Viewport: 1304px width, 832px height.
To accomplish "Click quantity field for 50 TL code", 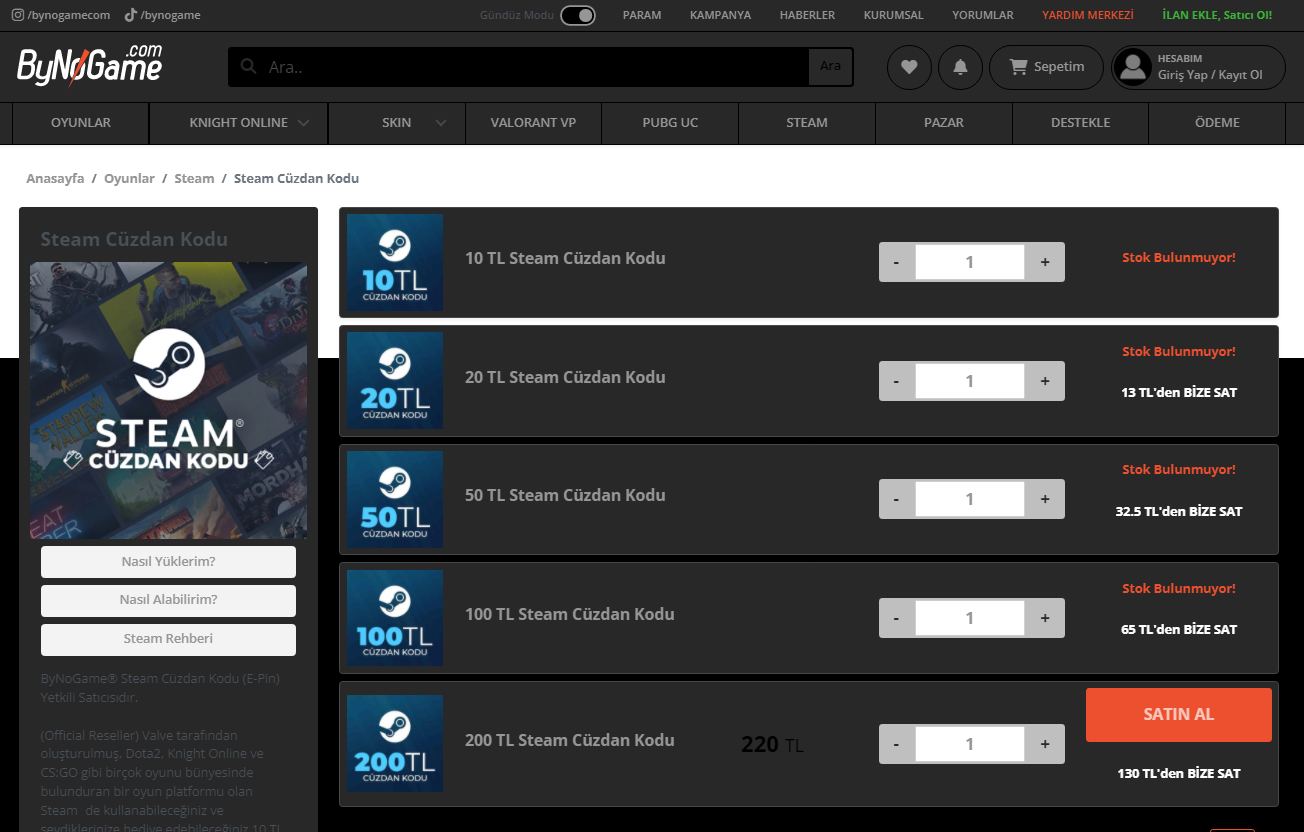I will [970, 499].
